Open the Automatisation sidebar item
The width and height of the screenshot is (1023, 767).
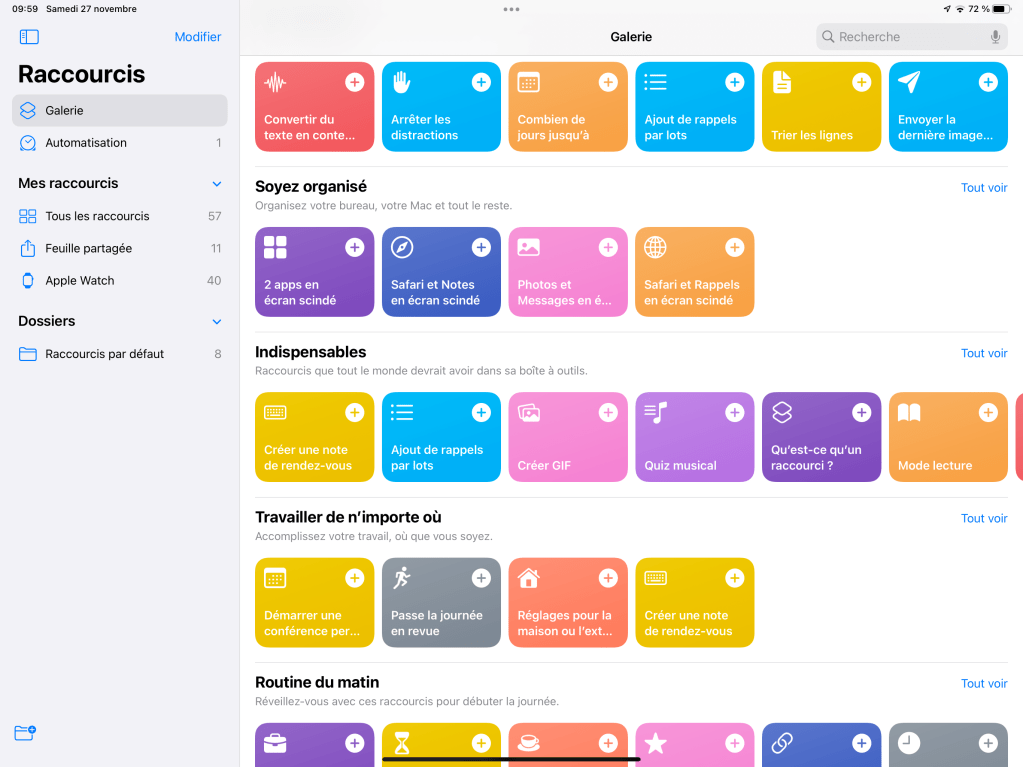pos(86,143)
